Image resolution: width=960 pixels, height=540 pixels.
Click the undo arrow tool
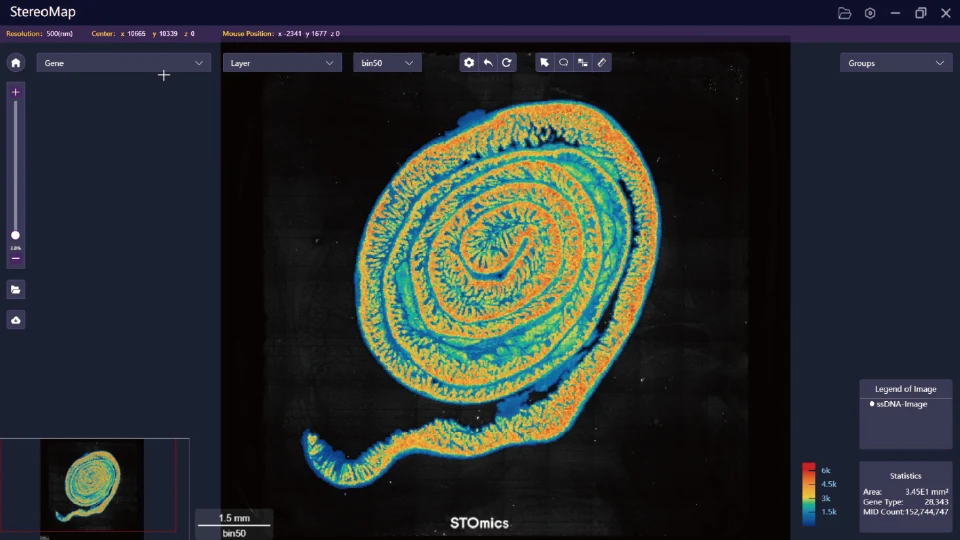488,63
